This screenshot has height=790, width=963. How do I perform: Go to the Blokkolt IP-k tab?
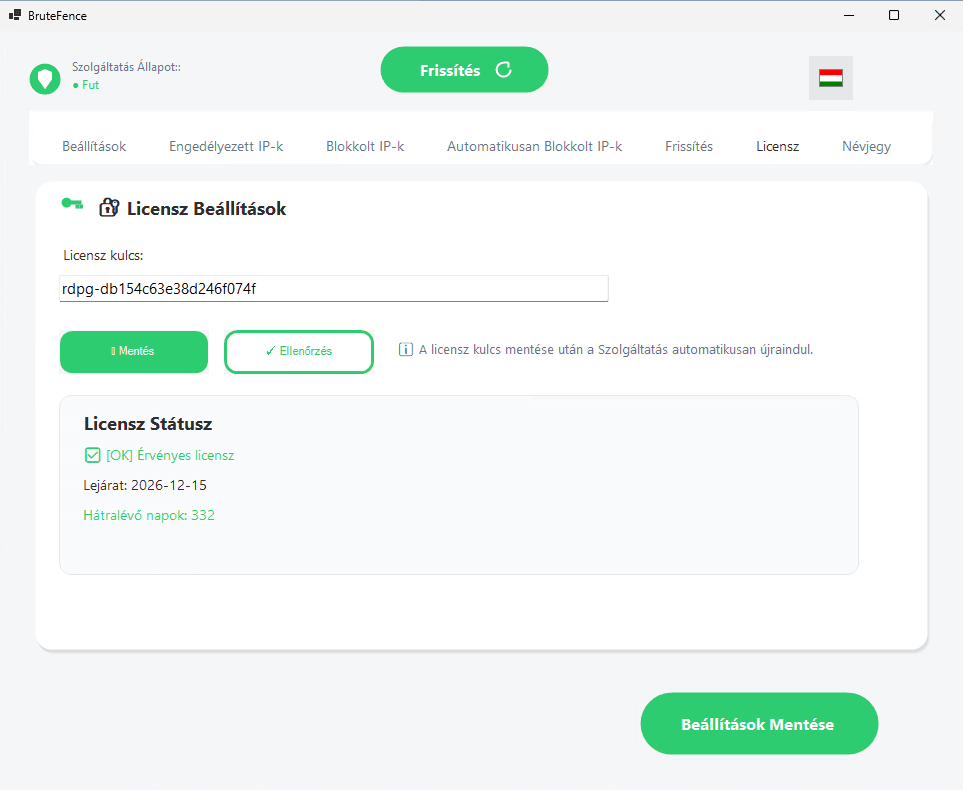365,146
